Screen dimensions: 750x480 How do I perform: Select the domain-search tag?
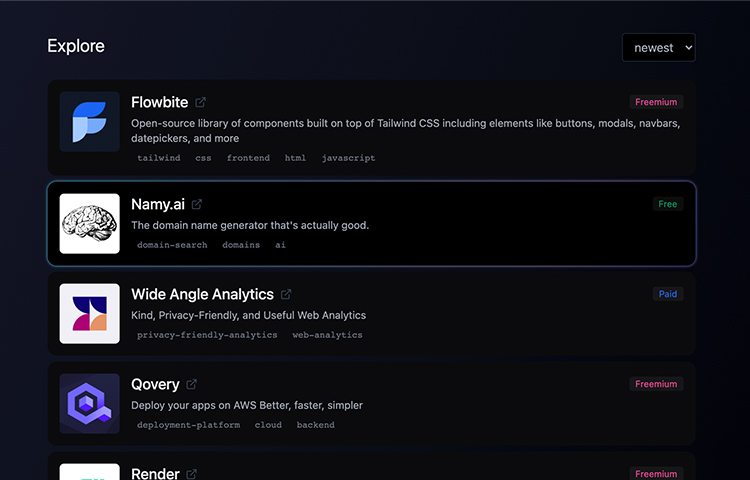(x=172, y=245)
